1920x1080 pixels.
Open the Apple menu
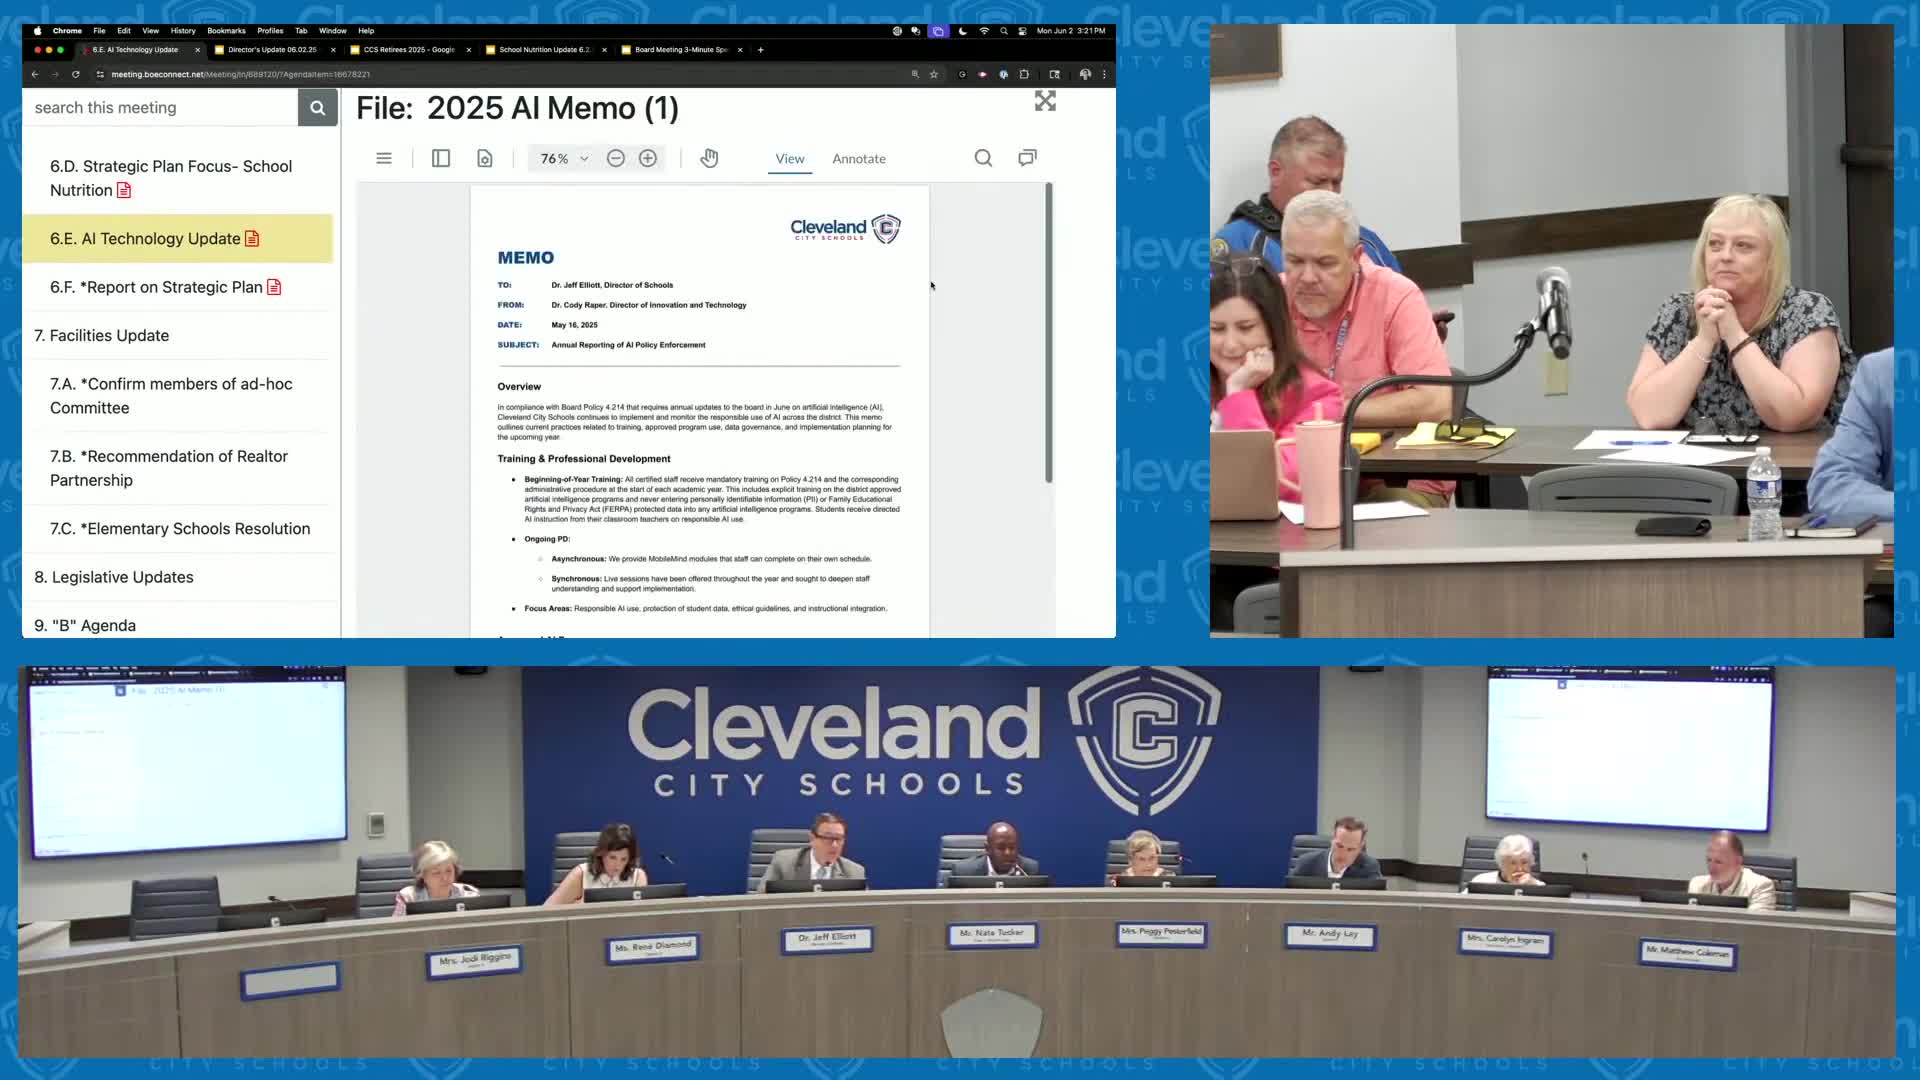pos(37,31)
